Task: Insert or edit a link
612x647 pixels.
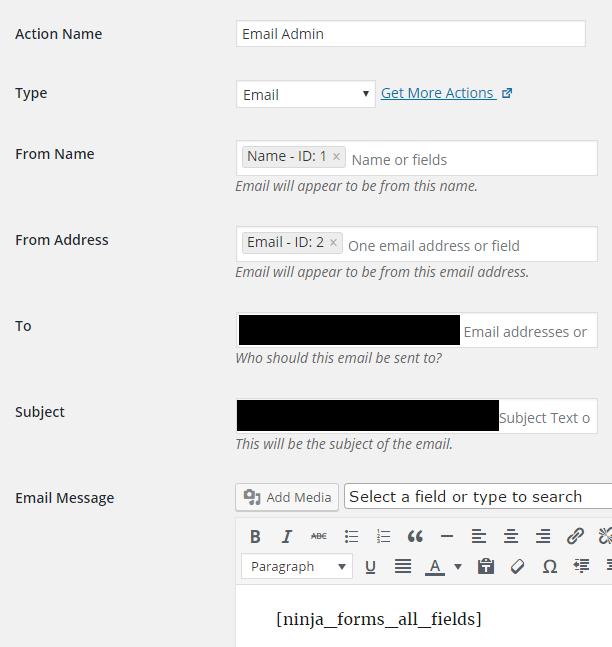Action: point(575,536)
